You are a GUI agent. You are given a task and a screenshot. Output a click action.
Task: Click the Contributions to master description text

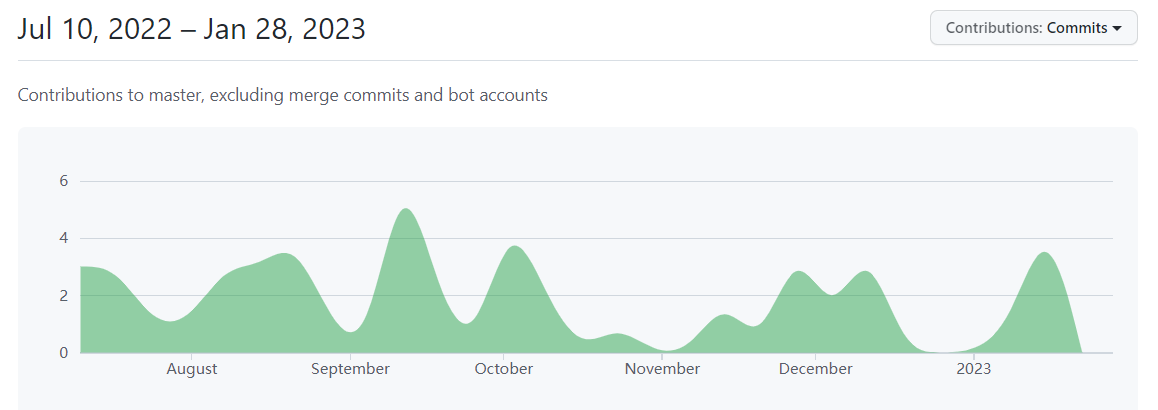coord(283,96)
